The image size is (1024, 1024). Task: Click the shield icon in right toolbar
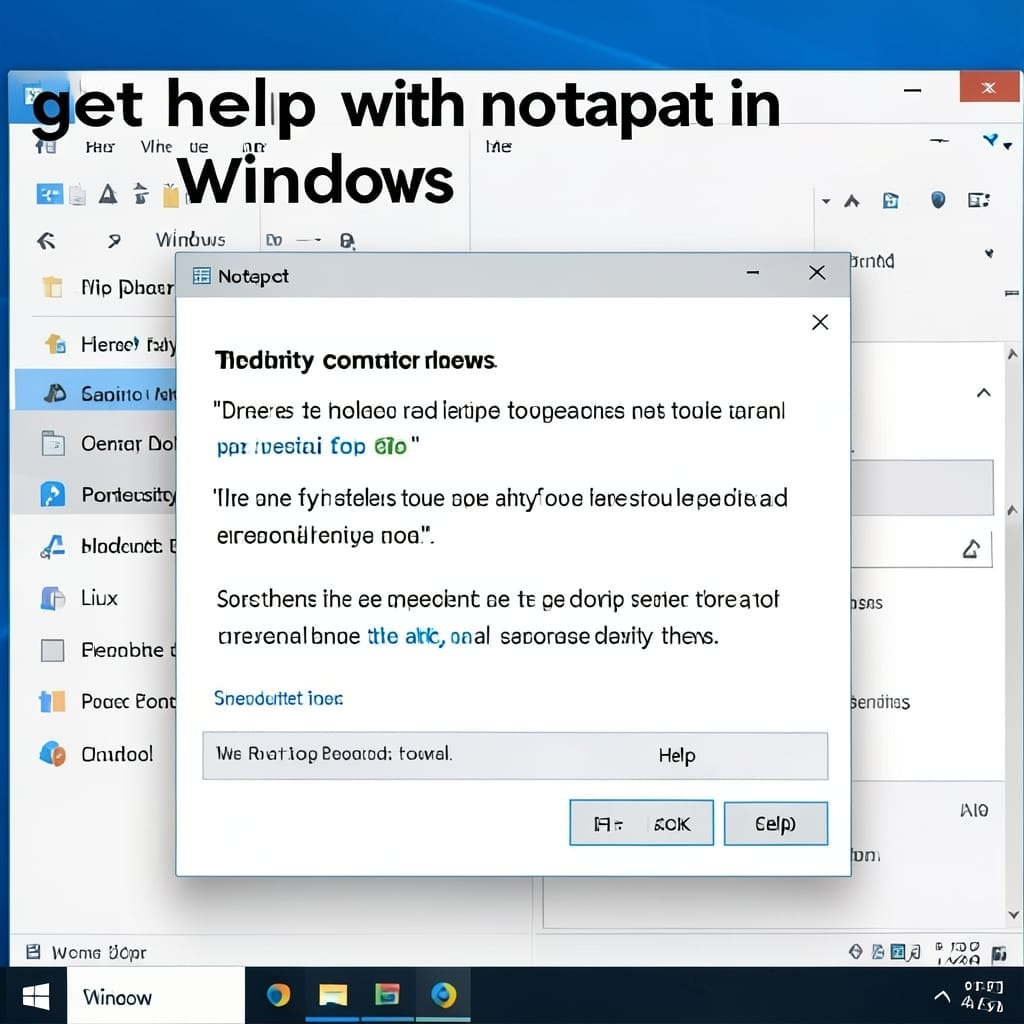(938, 199)
